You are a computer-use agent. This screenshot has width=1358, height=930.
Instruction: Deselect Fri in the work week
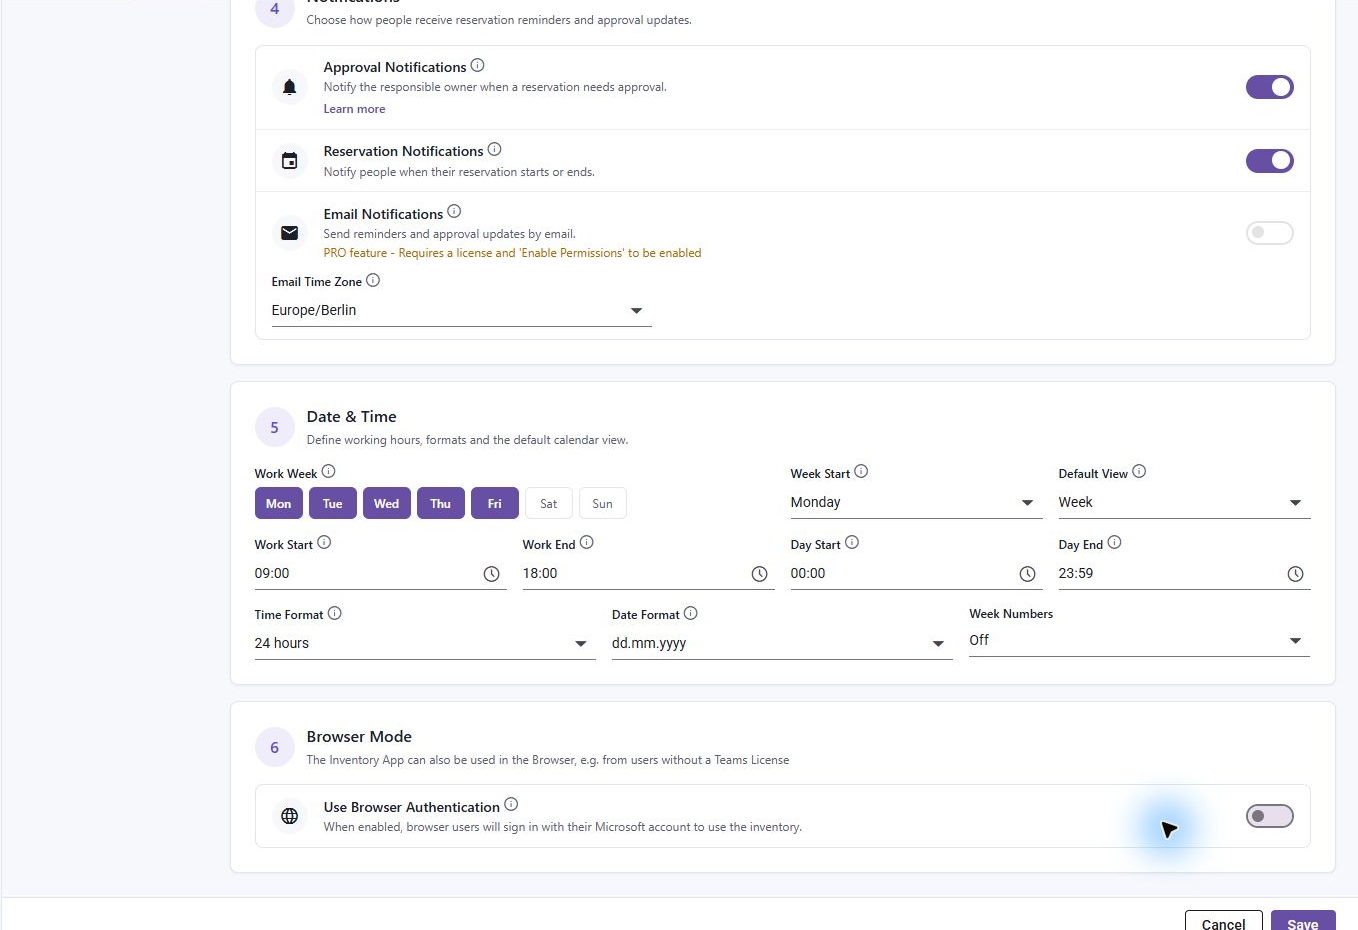click(x=495, y=503)
